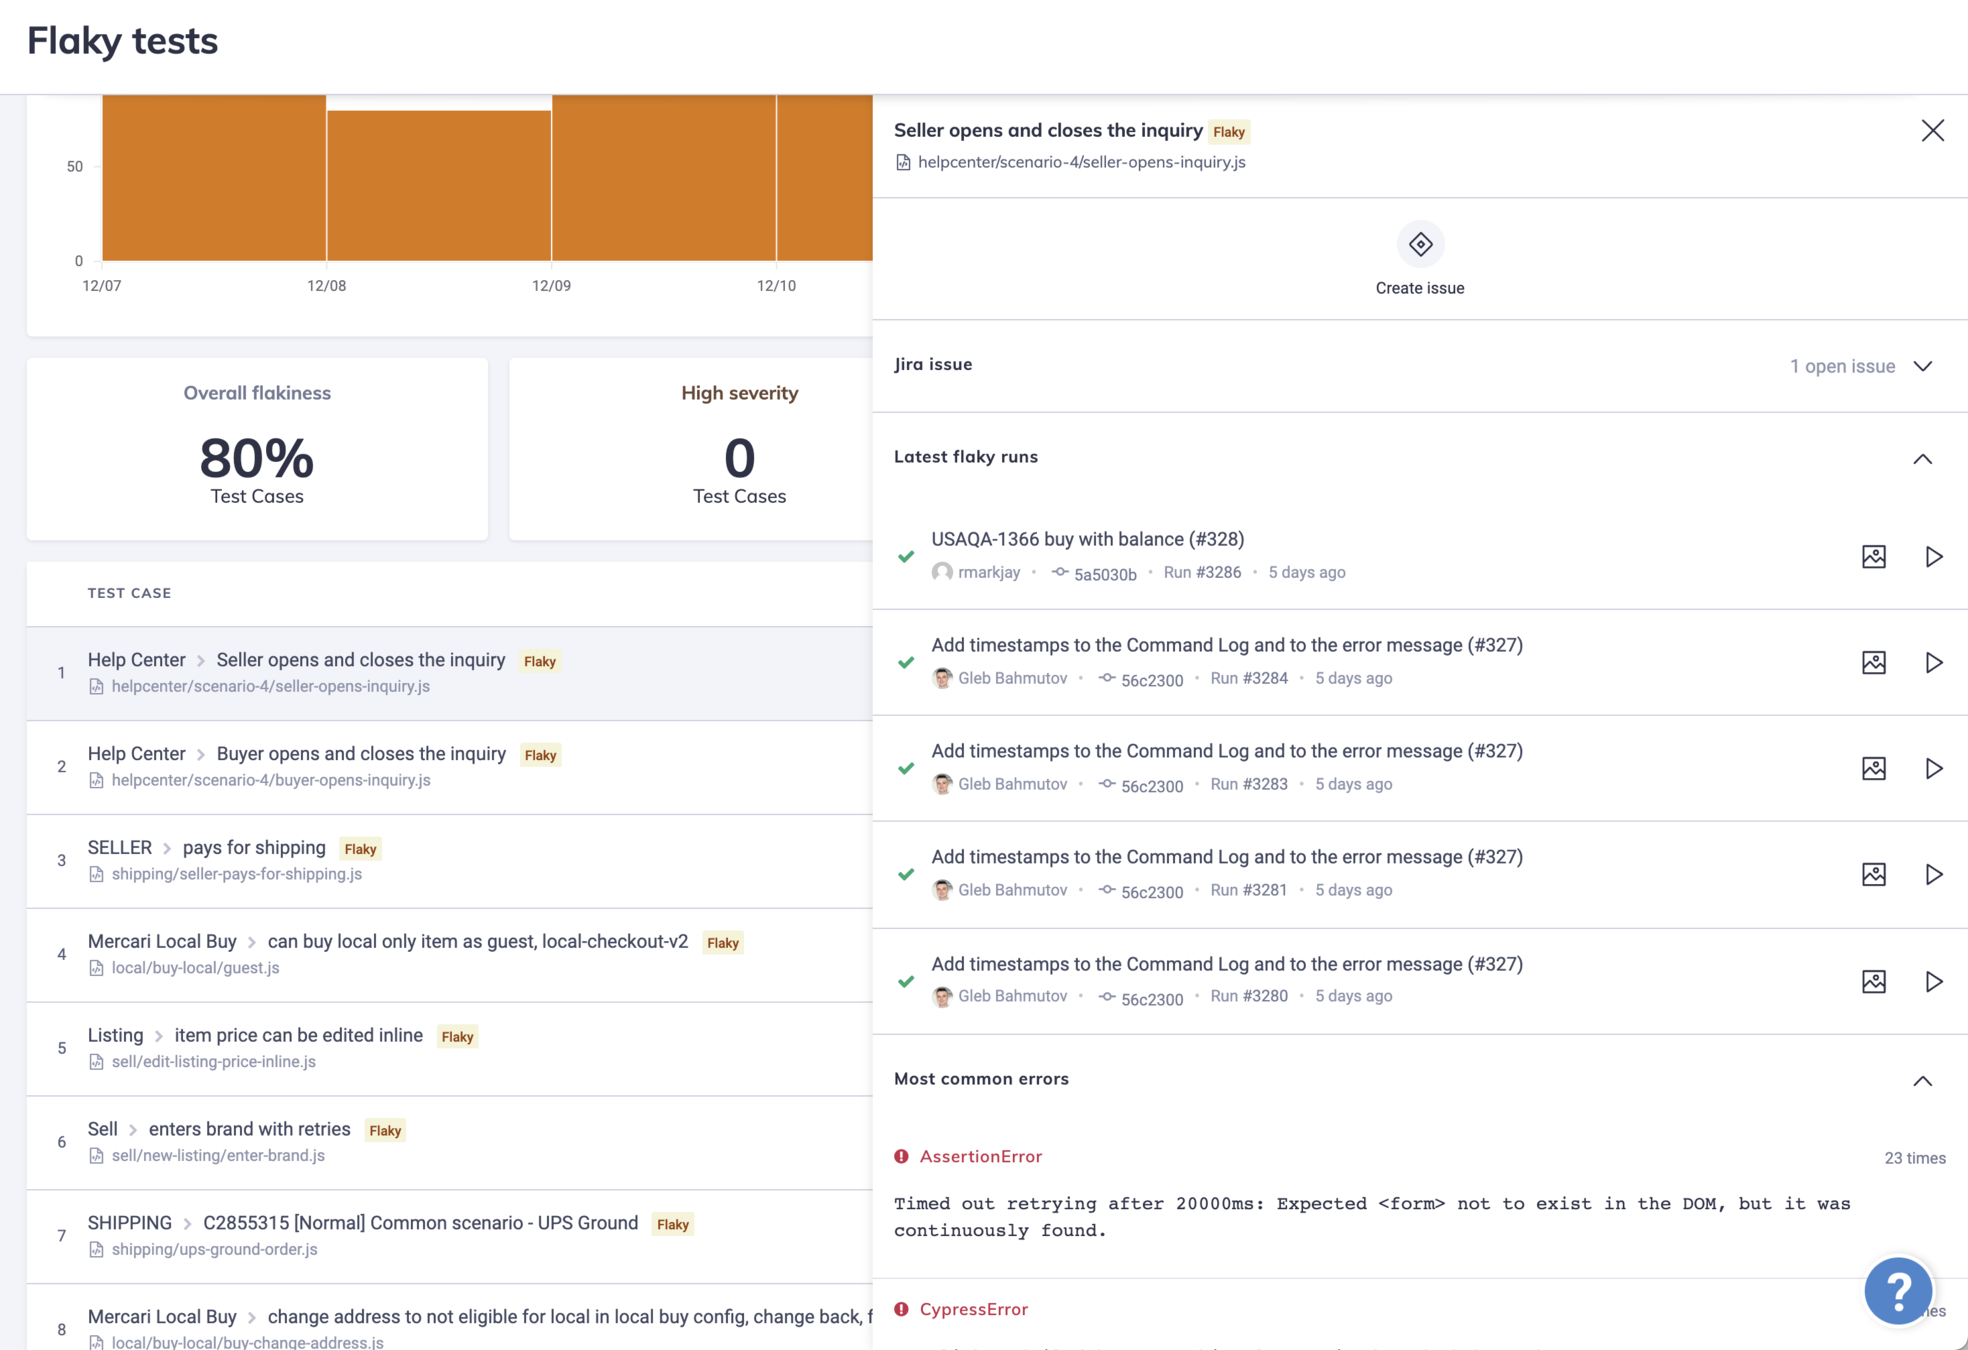Open the AssertionError error entry
The image size is (1968, 1350).
coord(980,1157)
